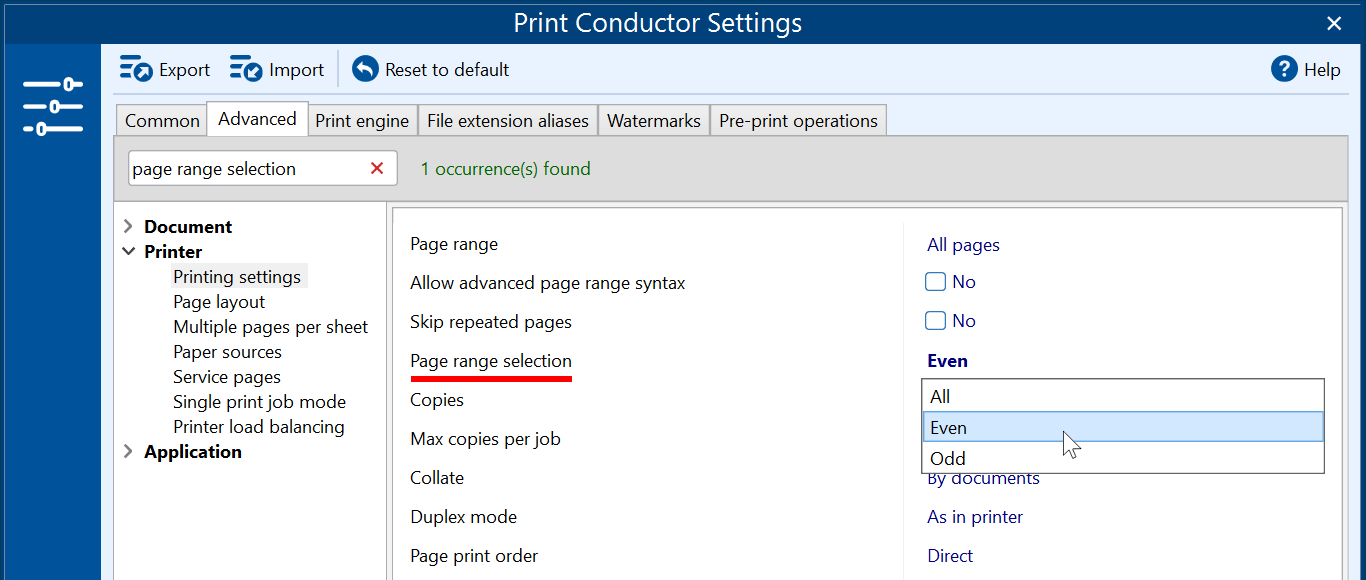Screen dimensions: 1366x580
Task: Click the settings sliders icon in sidebar
Action: coord(52,107)
